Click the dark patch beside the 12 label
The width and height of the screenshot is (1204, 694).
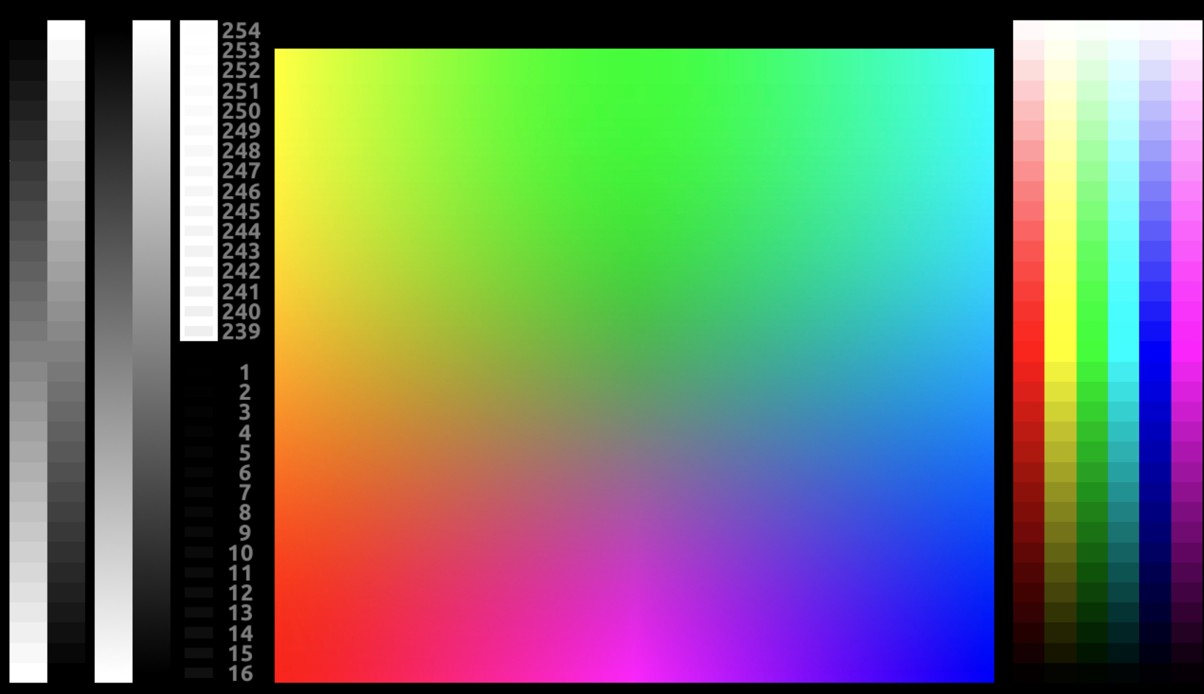(199, 593)
